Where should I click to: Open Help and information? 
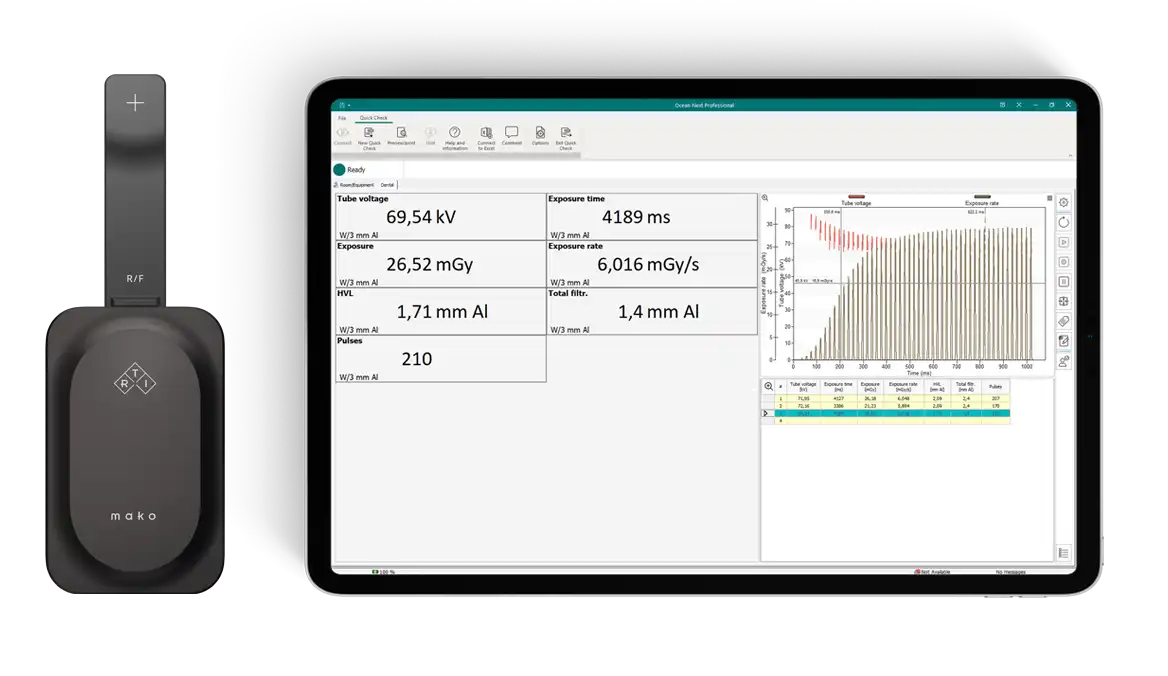point(454,133)
